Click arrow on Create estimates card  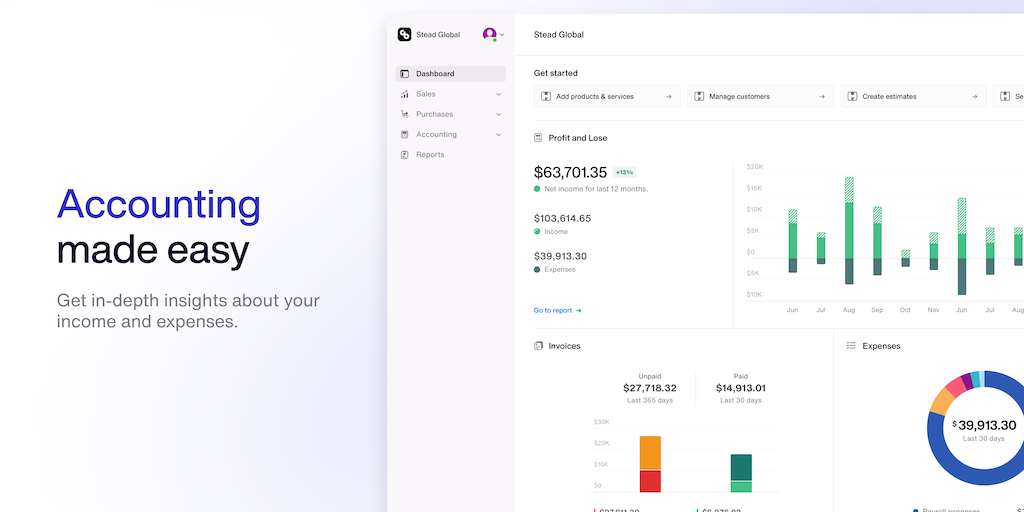974,97
